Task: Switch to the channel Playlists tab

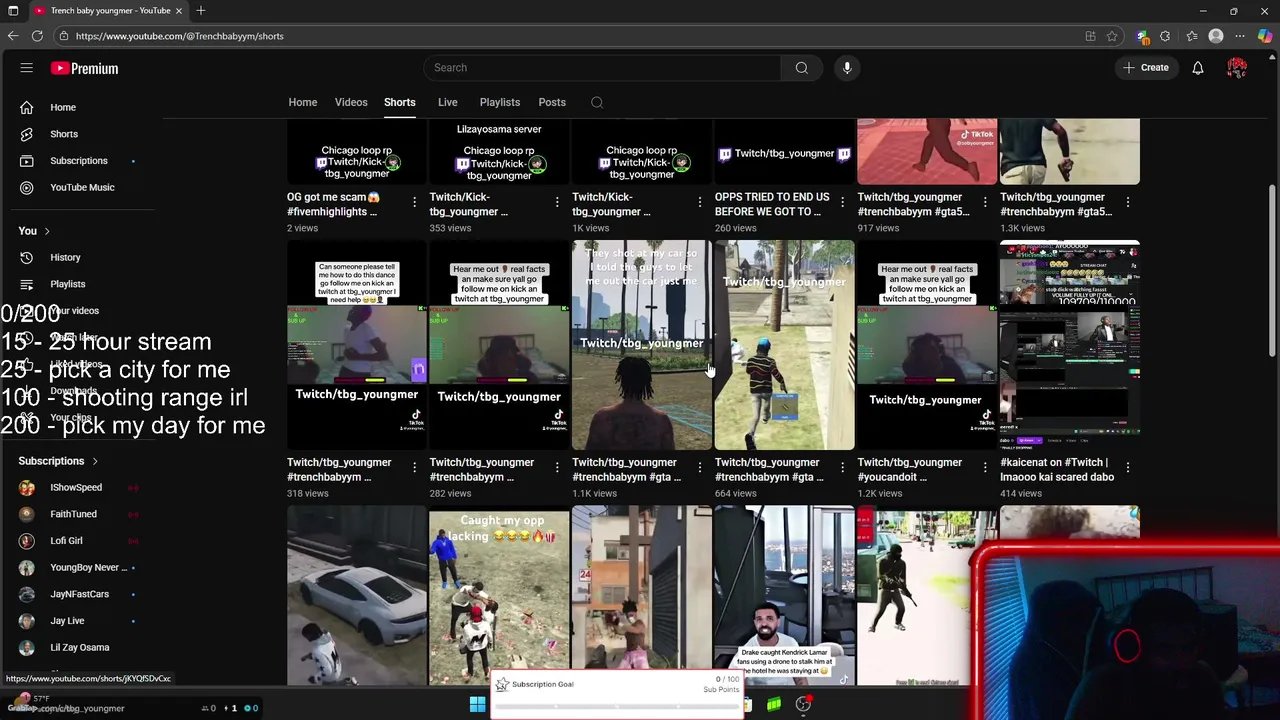Action: pos(499,102)
